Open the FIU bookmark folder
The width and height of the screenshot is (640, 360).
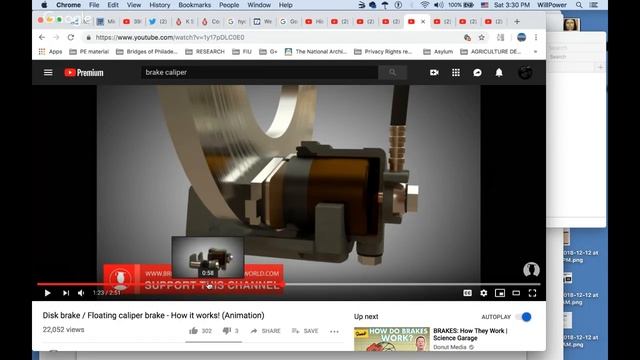coord(242,51)
